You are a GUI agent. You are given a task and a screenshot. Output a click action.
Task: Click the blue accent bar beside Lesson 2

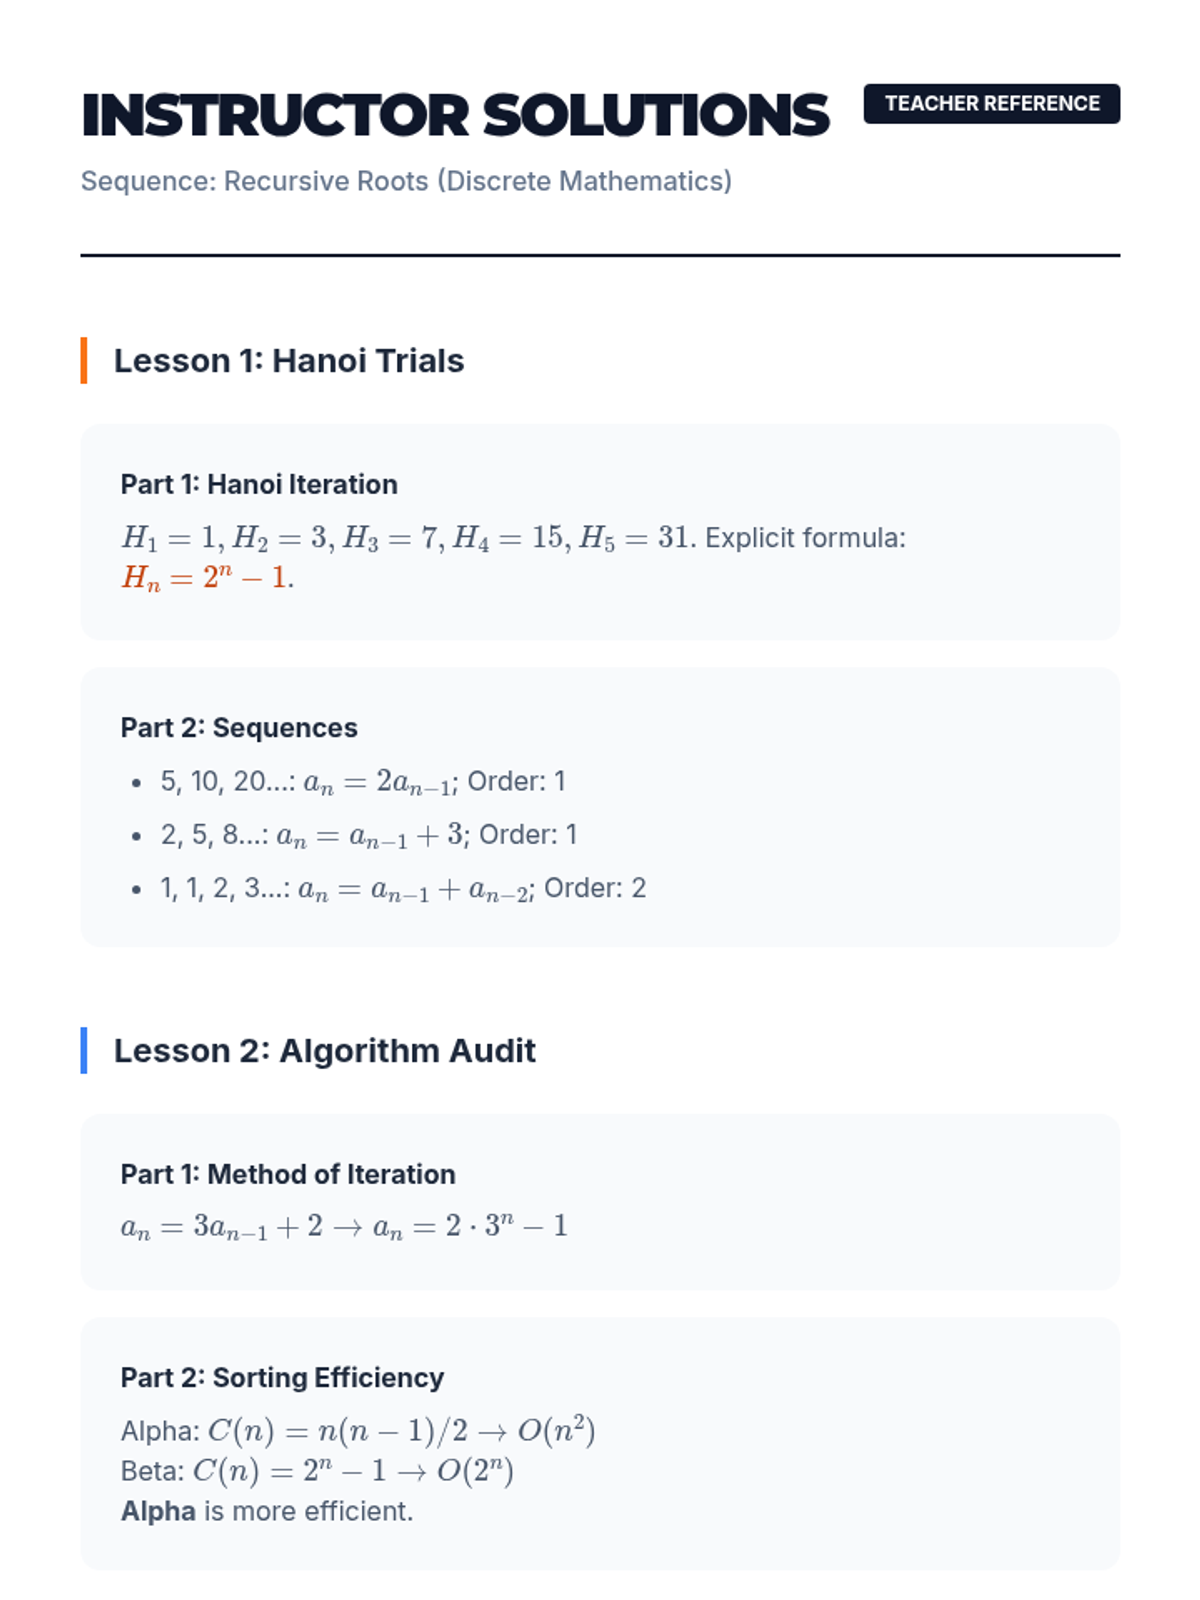84,1050
